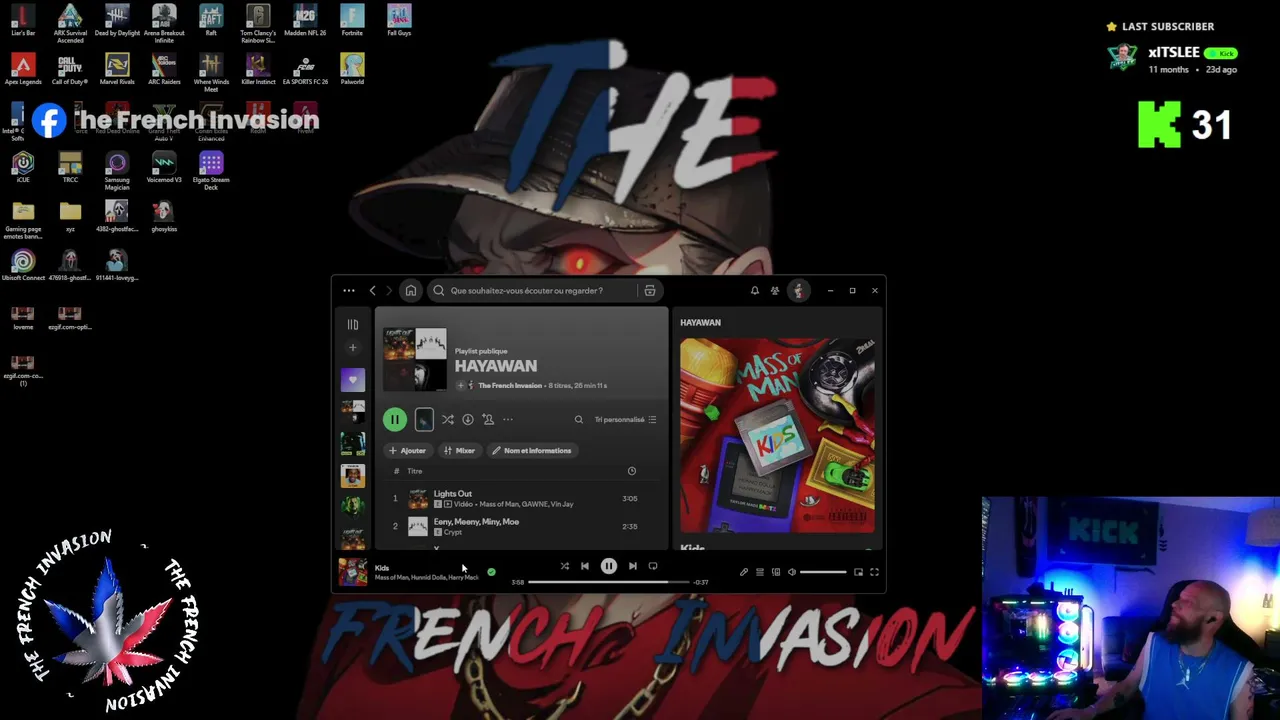
Task: Open Friend Activity in Spotify
Action: click(775, 291)
